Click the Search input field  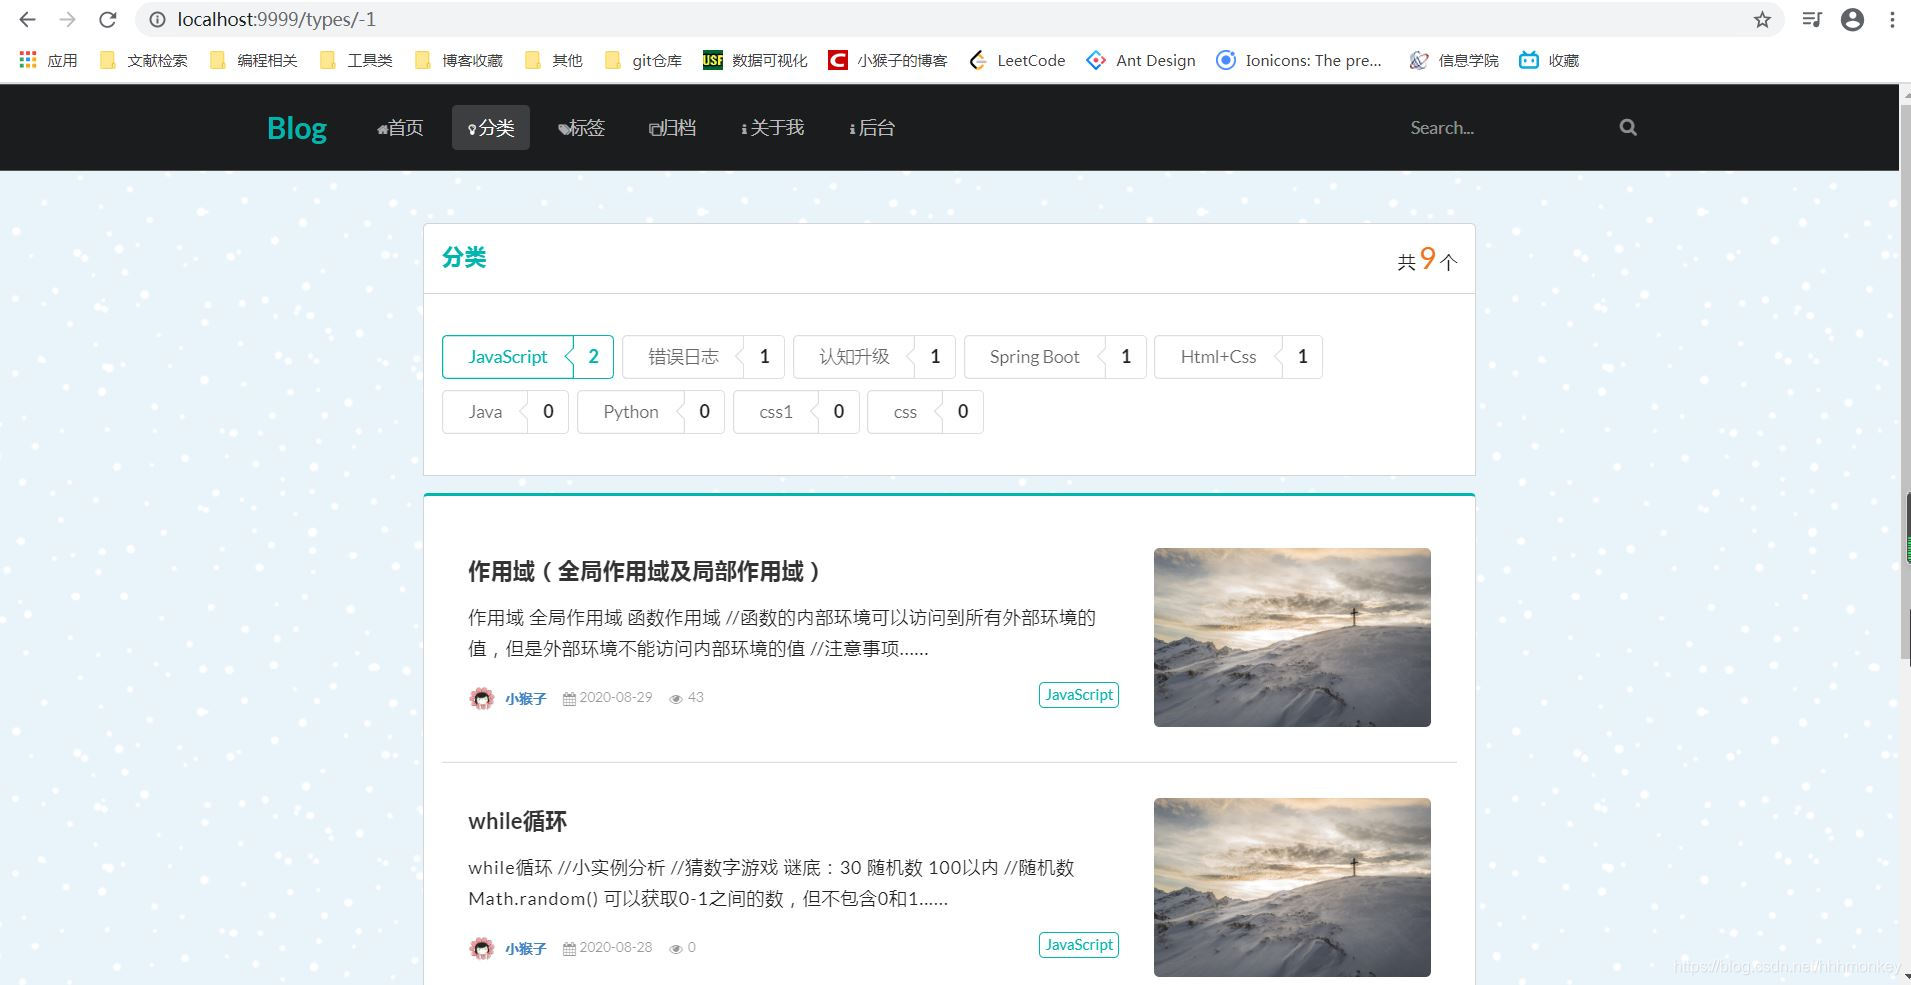point(1490,127)
